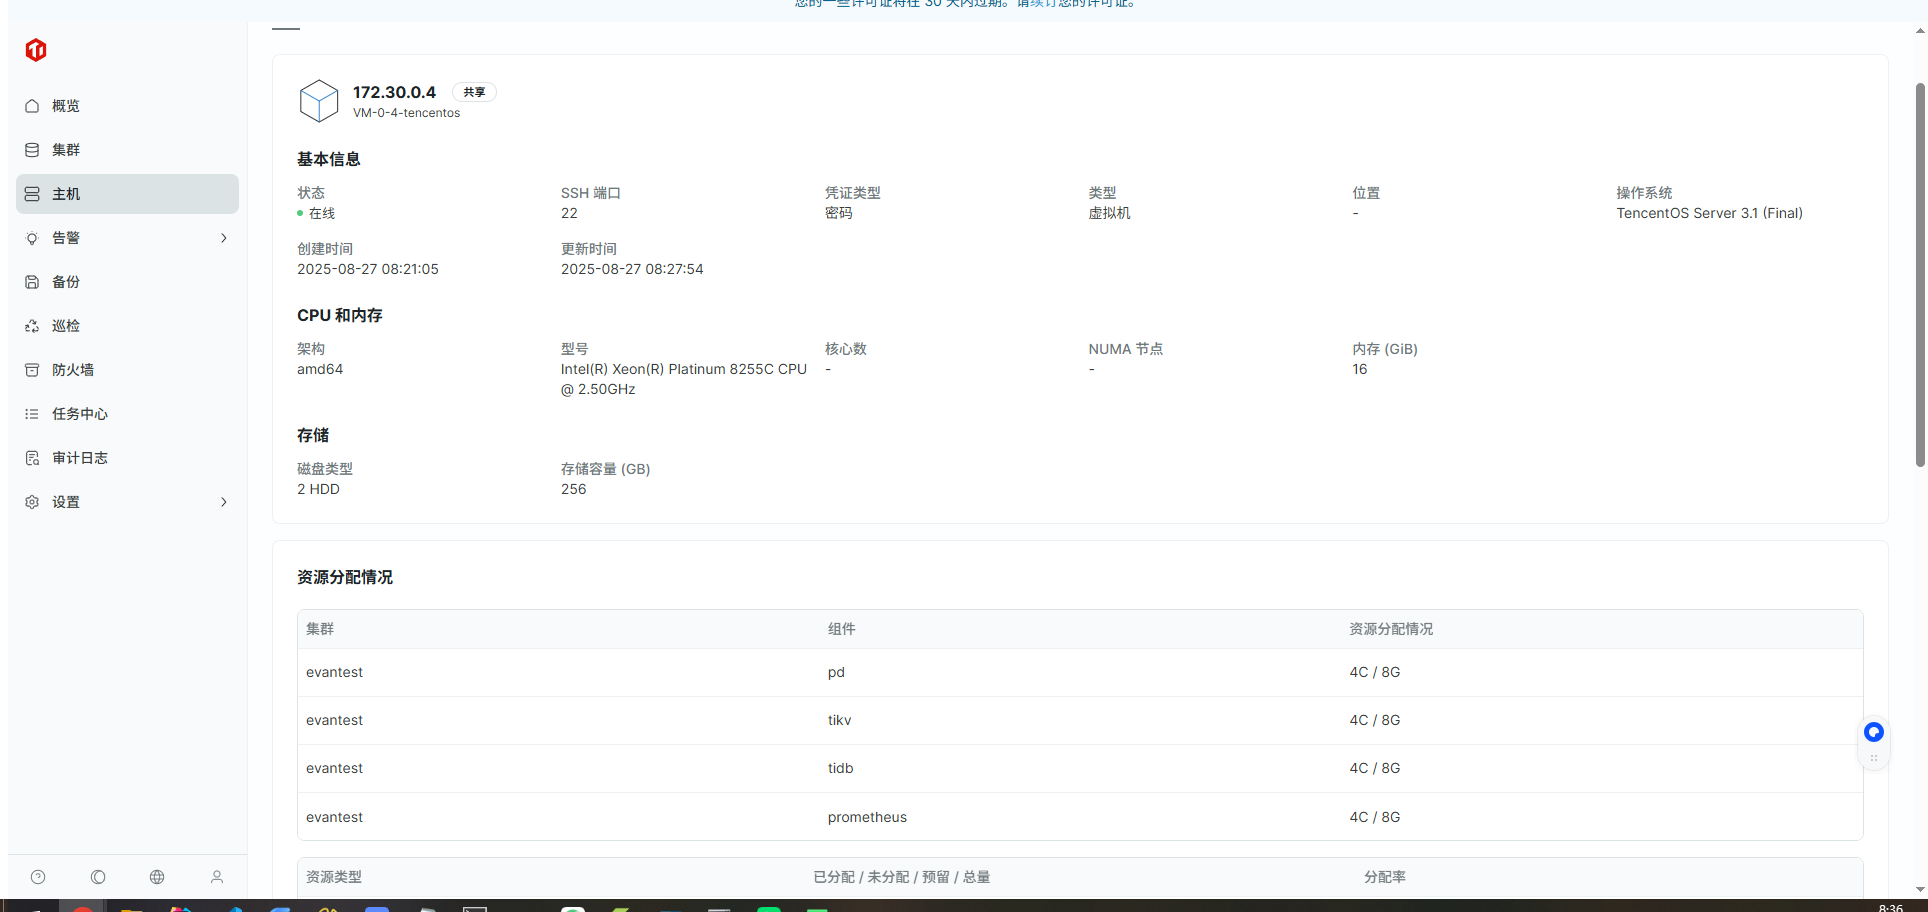The width and height of the screenshot is (1928, 912).
Task: Open 任务中心 task center
Action: click(80, 414)
